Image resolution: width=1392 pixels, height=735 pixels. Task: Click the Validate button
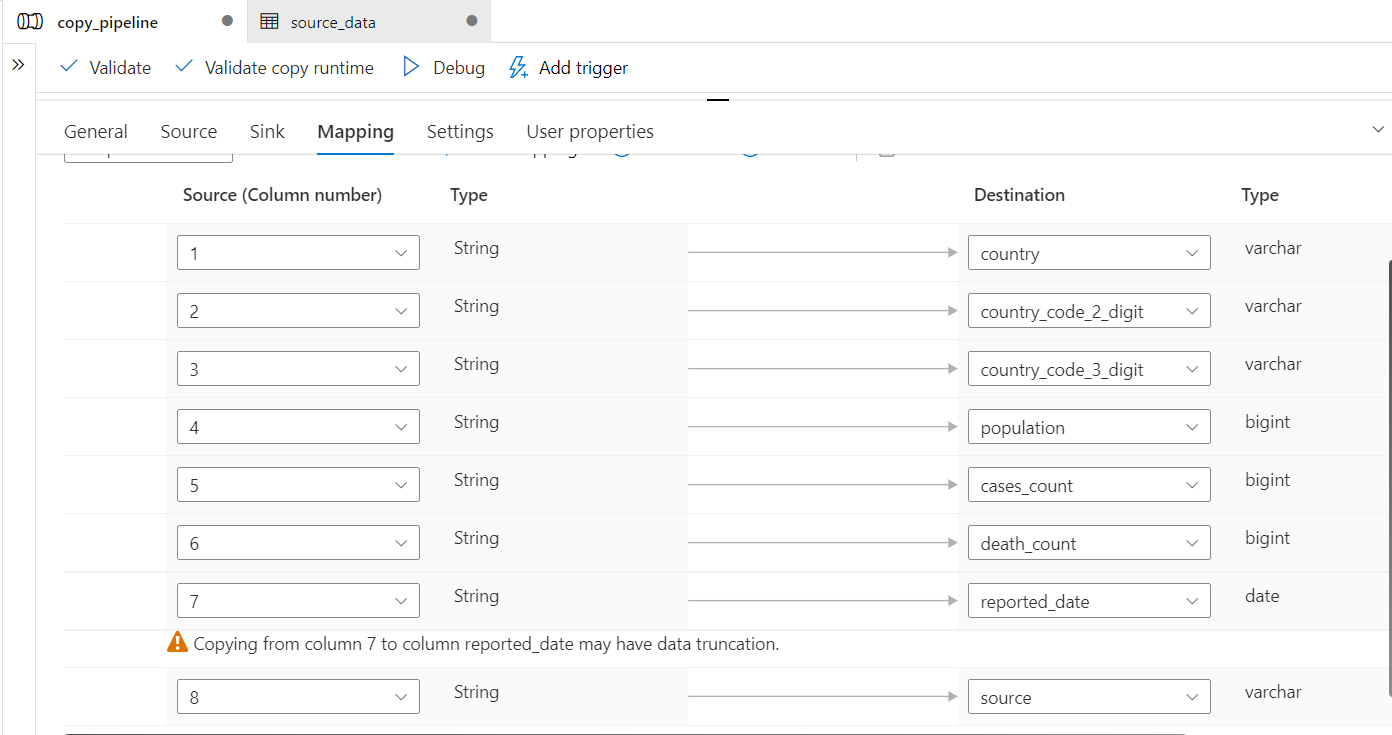pos(106,67)
